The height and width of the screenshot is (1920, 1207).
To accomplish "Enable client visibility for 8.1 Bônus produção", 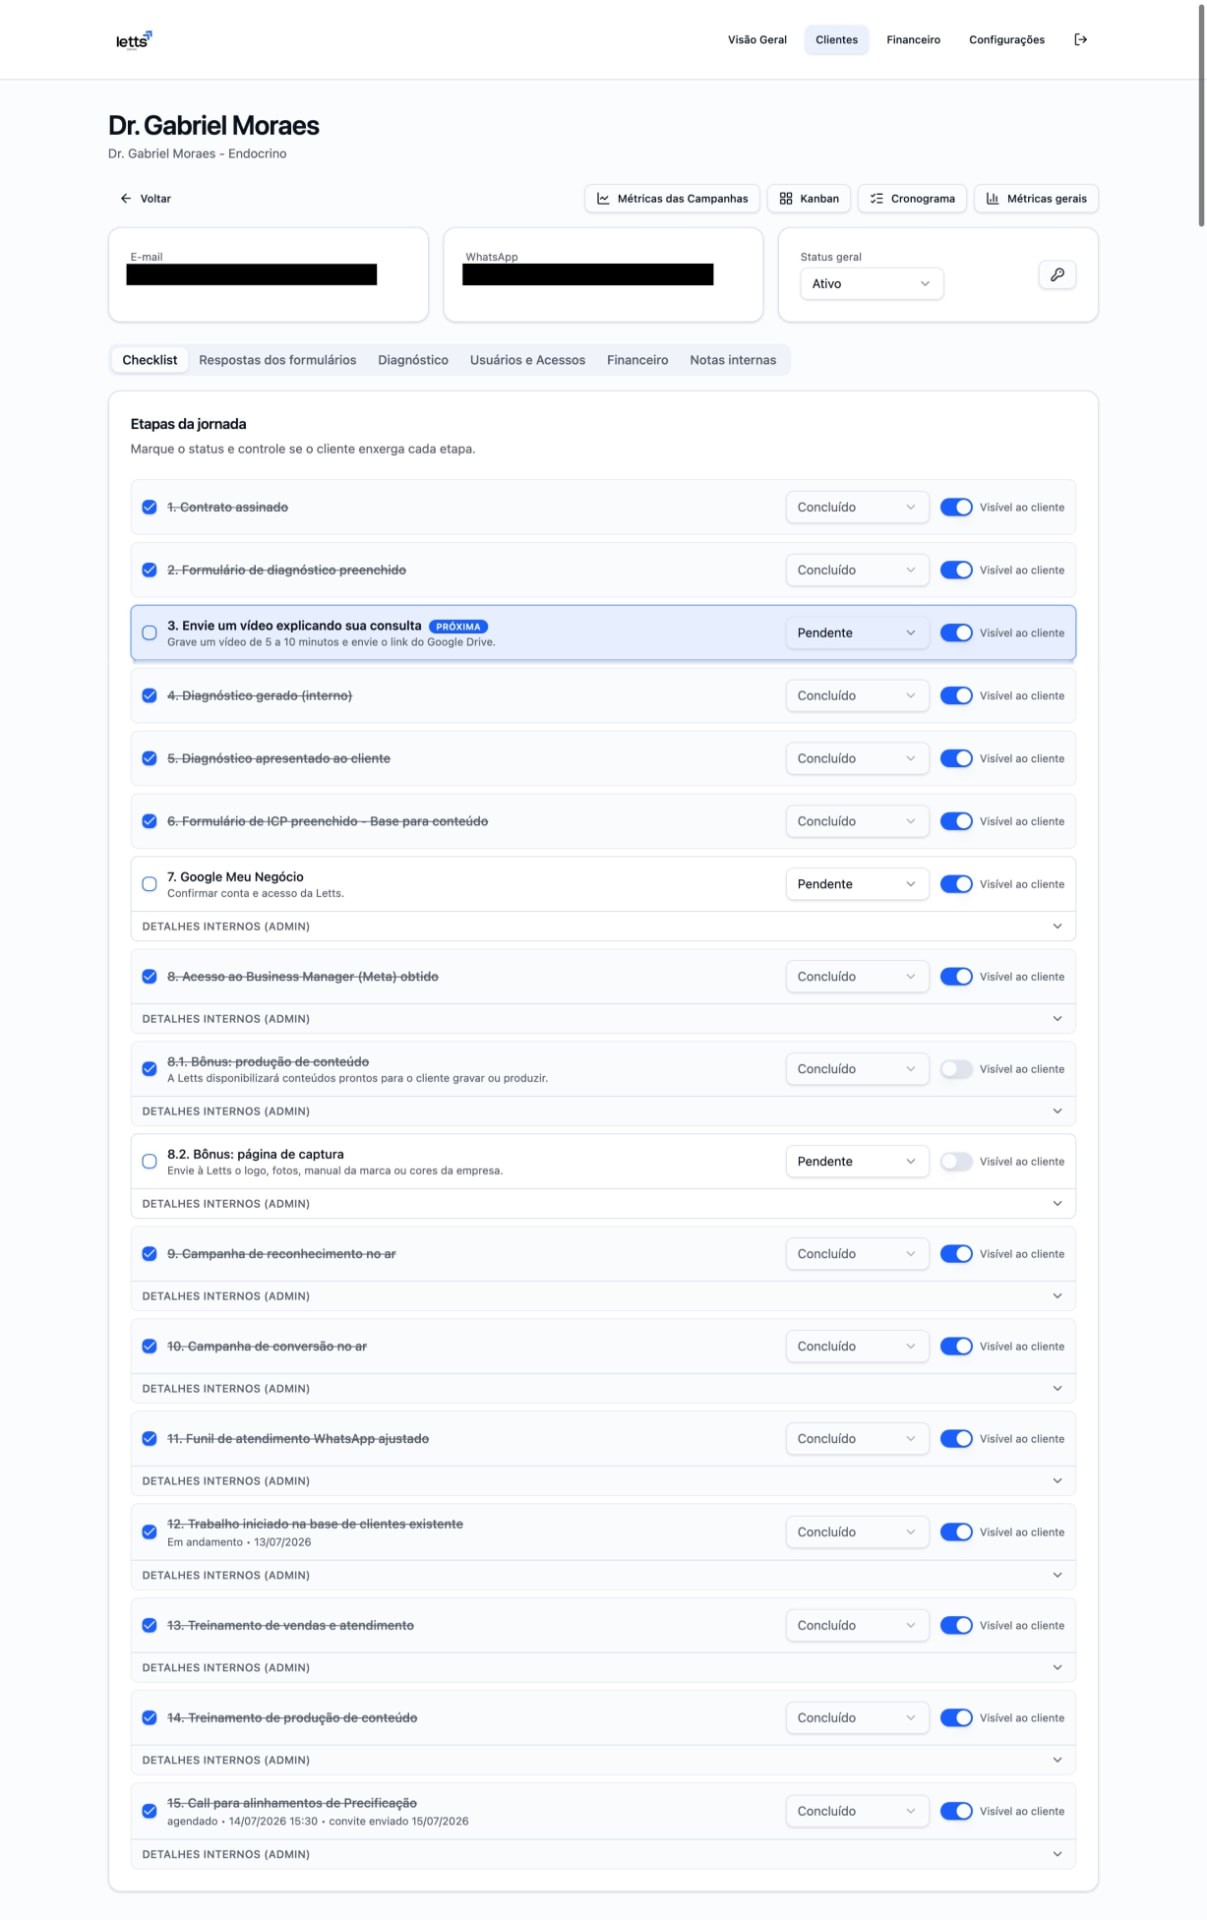I will point(956,1069).
